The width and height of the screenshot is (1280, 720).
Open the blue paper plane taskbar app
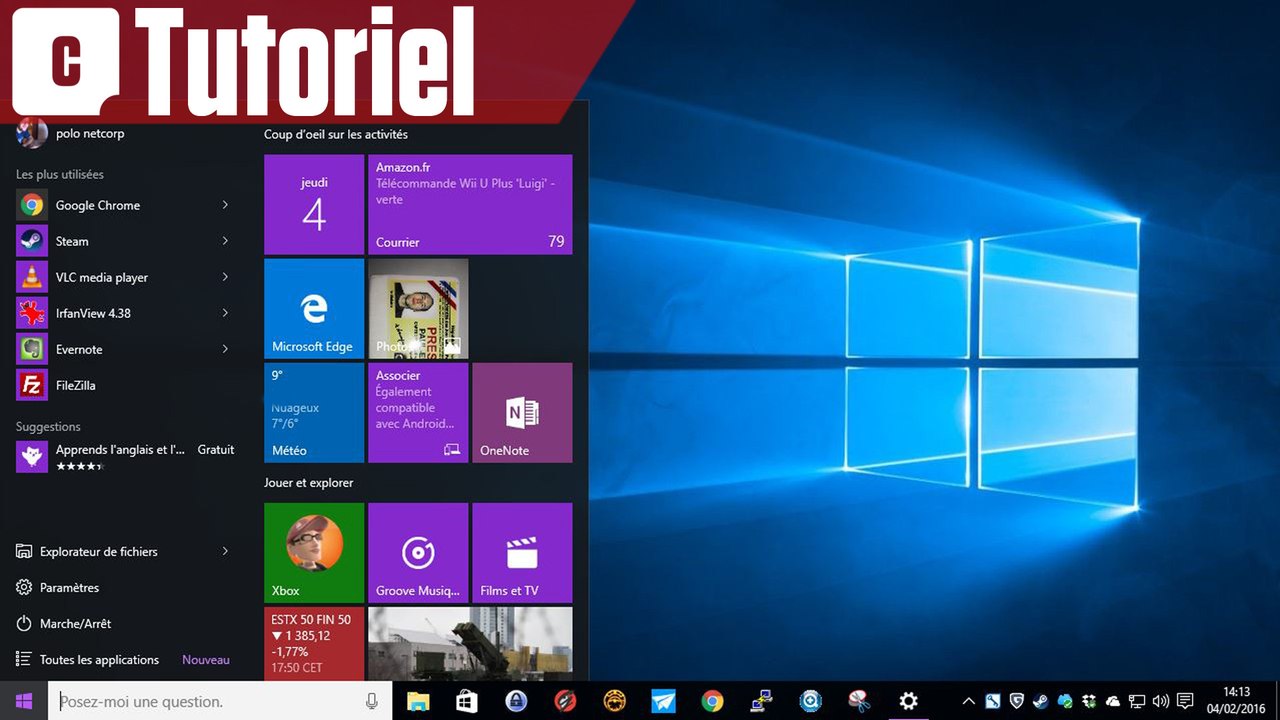tap(663, 701)
